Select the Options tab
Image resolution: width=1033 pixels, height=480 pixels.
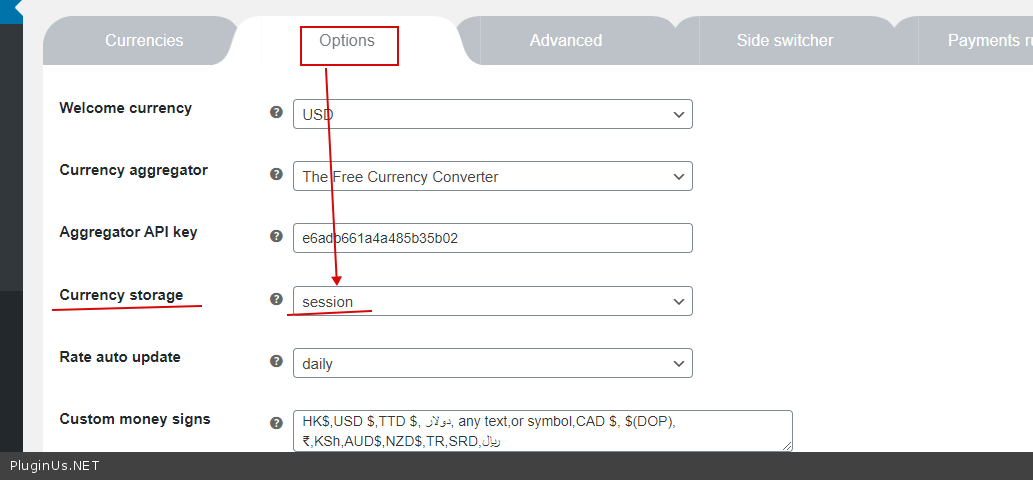pos(347,41)
